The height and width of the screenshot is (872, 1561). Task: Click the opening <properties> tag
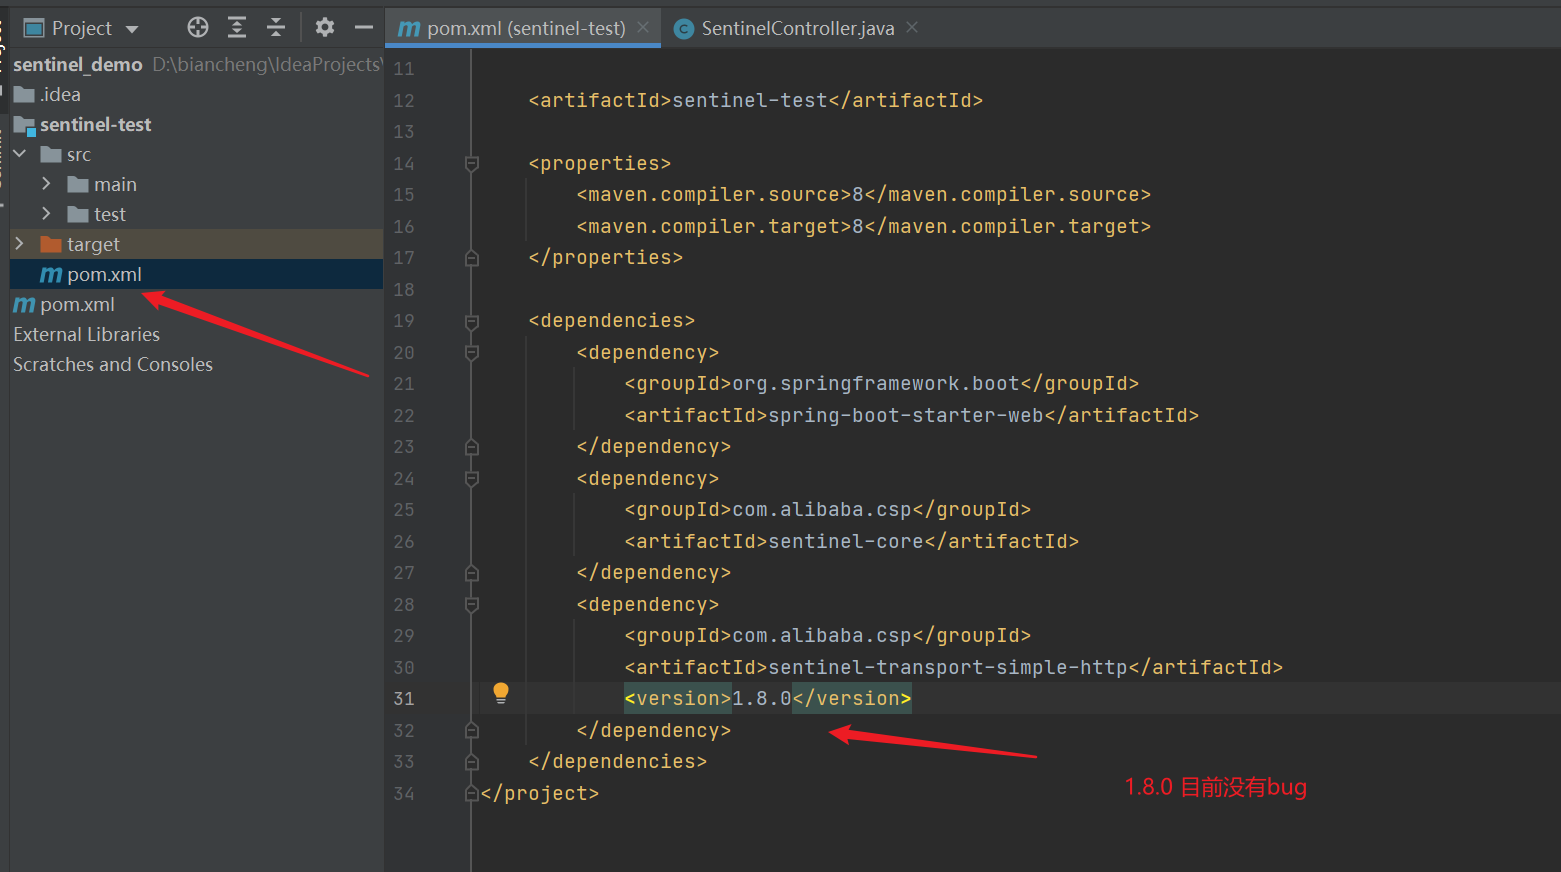[600, 163]
